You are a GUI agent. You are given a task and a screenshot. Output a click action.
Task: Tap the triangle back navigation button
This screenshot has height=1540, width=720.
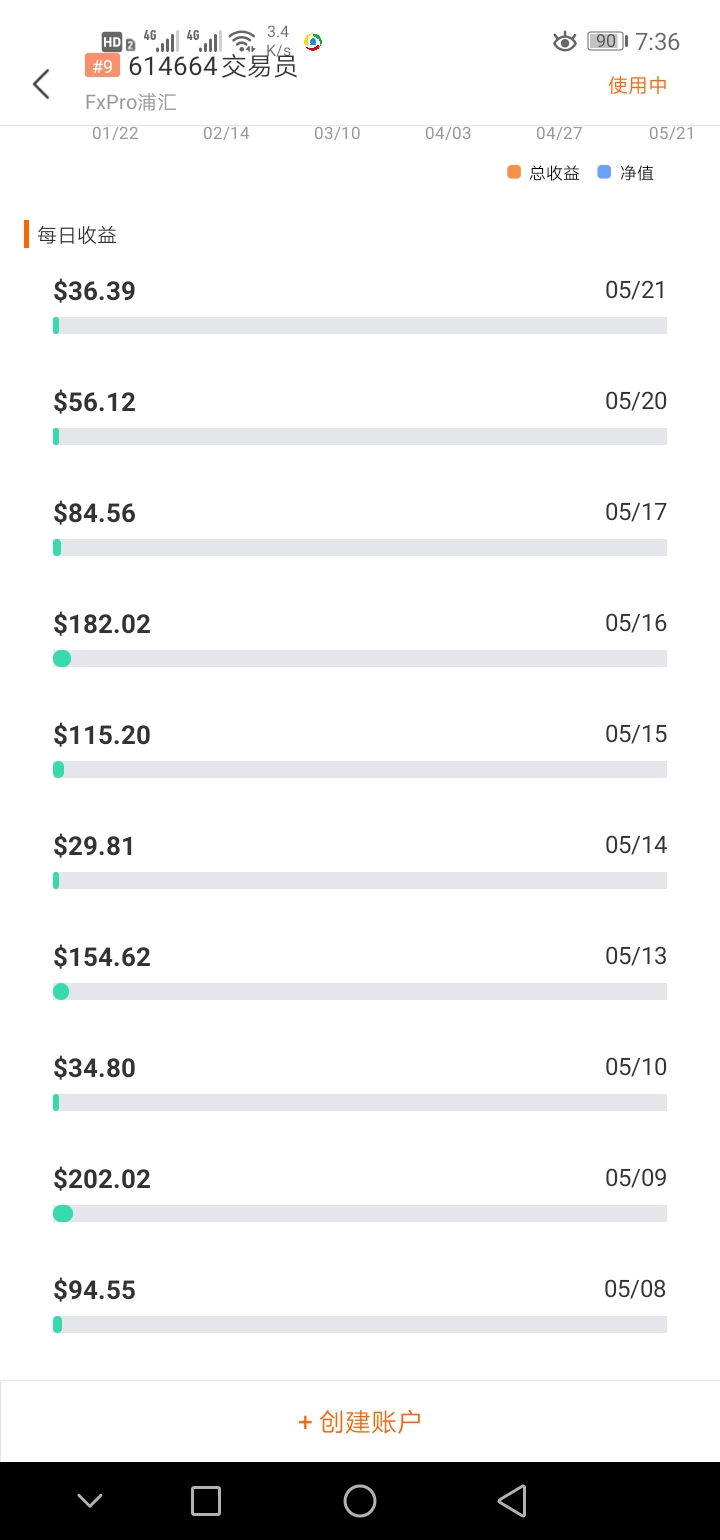point(512,1500)
